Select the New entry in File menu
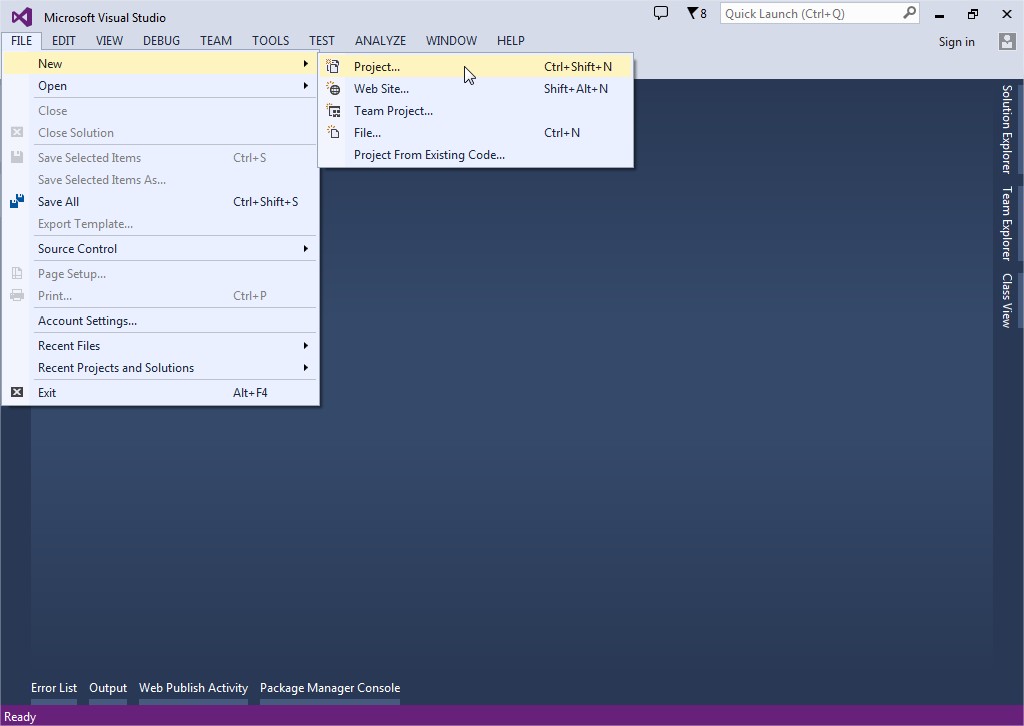 (161, 63)
